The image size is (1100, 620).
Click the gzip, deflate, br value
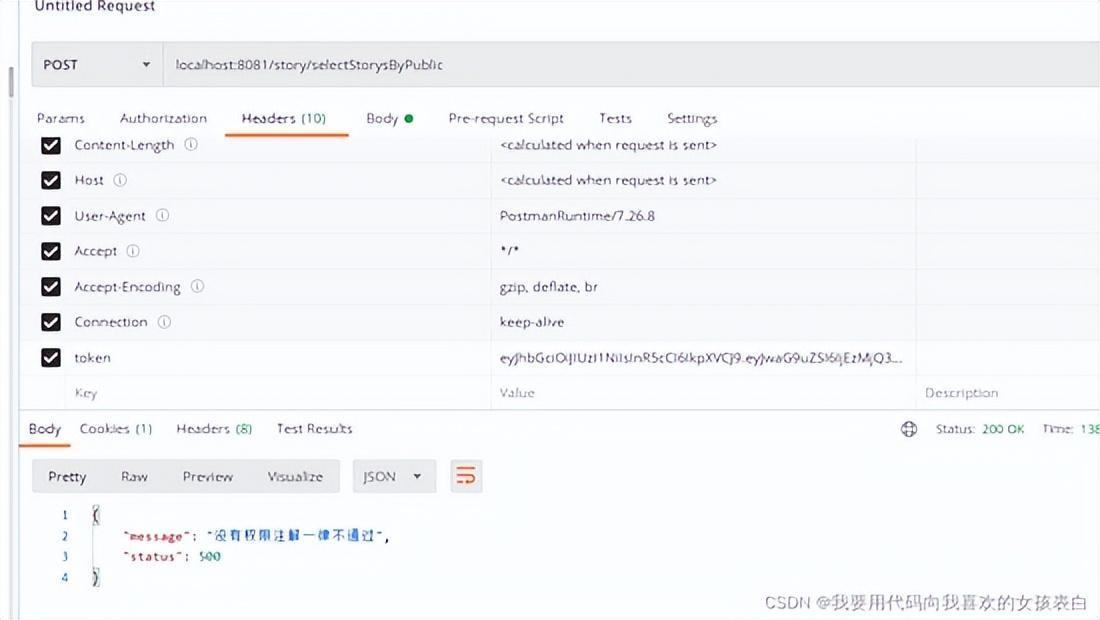coord(549,287)
